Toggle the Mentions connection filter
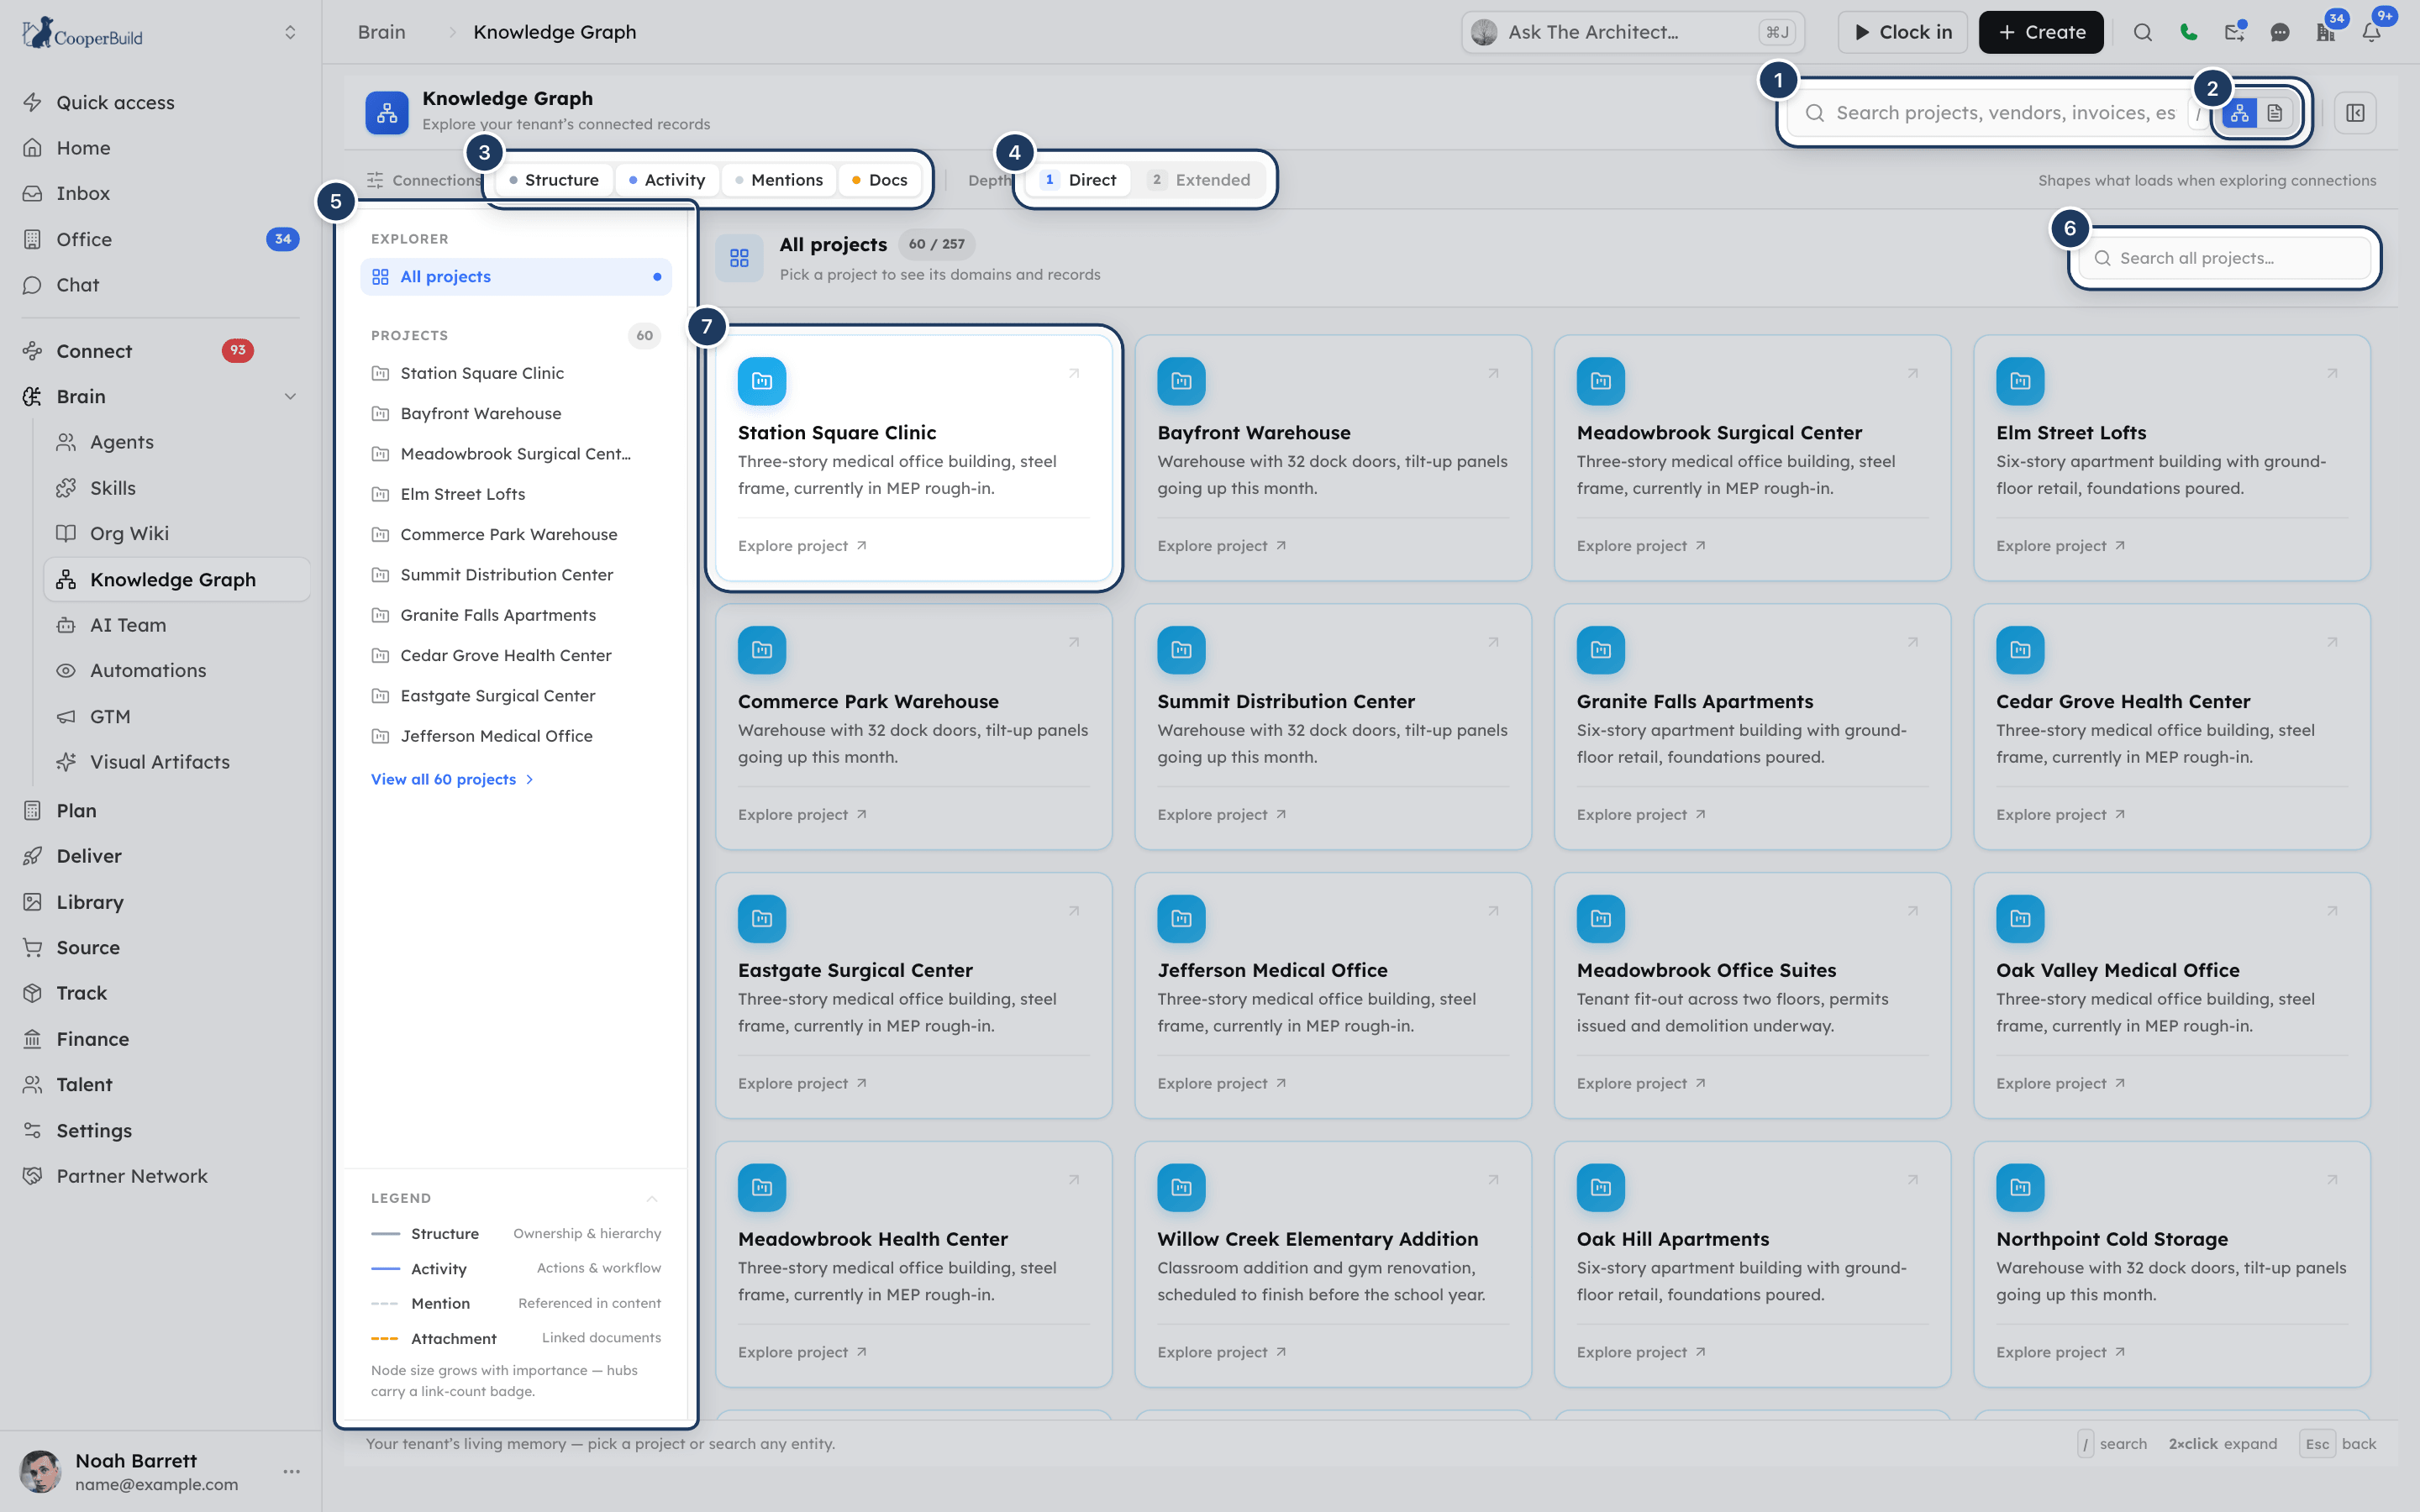The height and width of the screenshot is (1512, 2420). click(x=779, y=180)
